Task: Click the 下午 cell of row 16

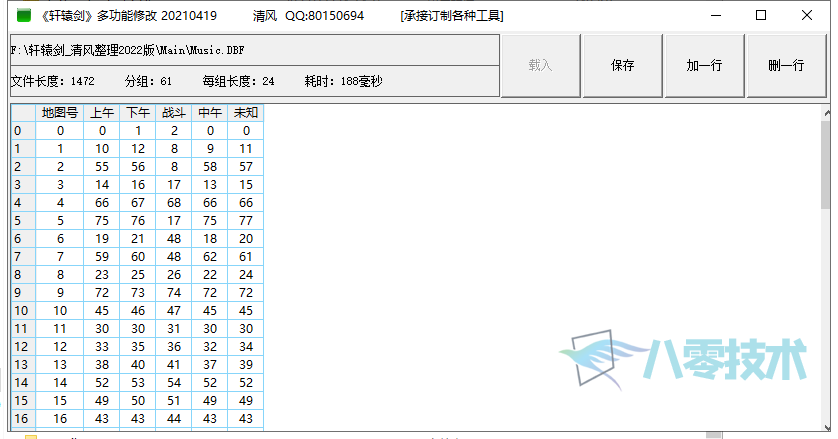Action: (138, 419)
